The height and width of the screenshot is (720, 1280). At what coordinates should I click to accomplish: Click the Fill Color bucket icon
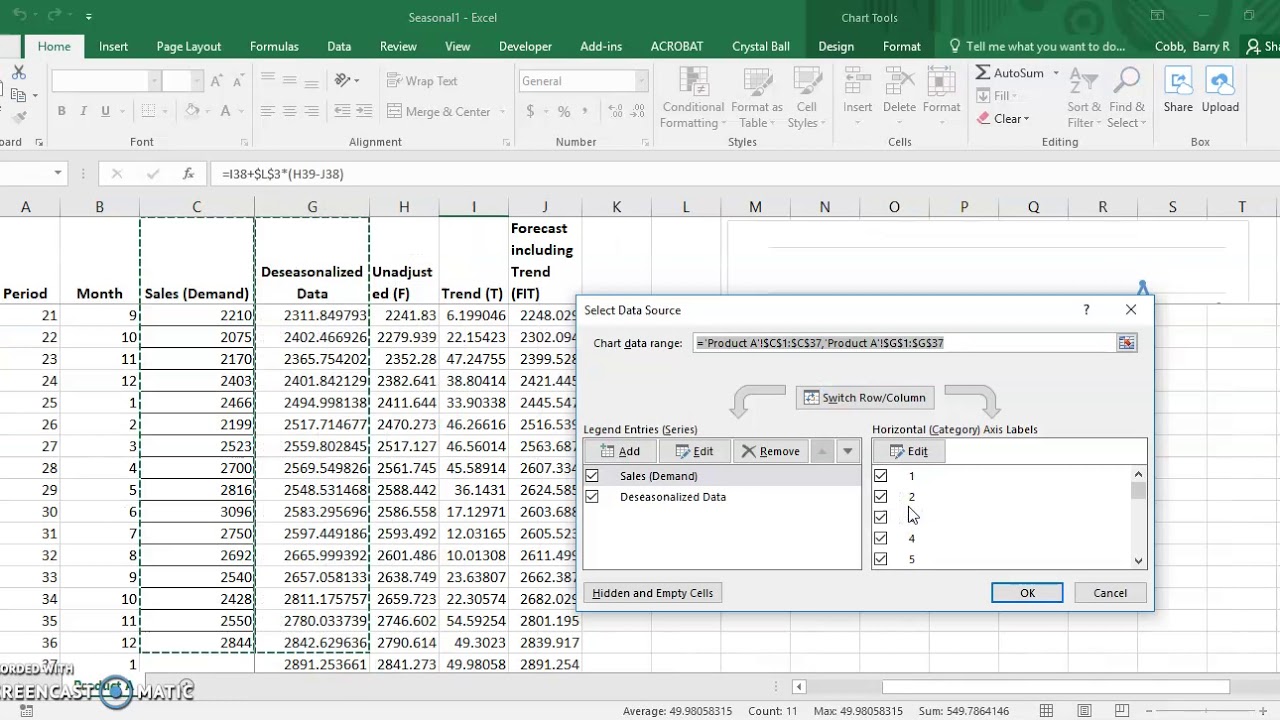coord(192,111)
